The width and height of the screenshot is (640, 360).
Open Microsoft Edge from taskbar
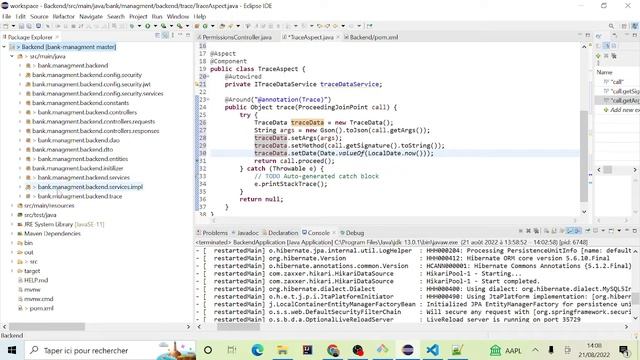click(x=258, y=350)
